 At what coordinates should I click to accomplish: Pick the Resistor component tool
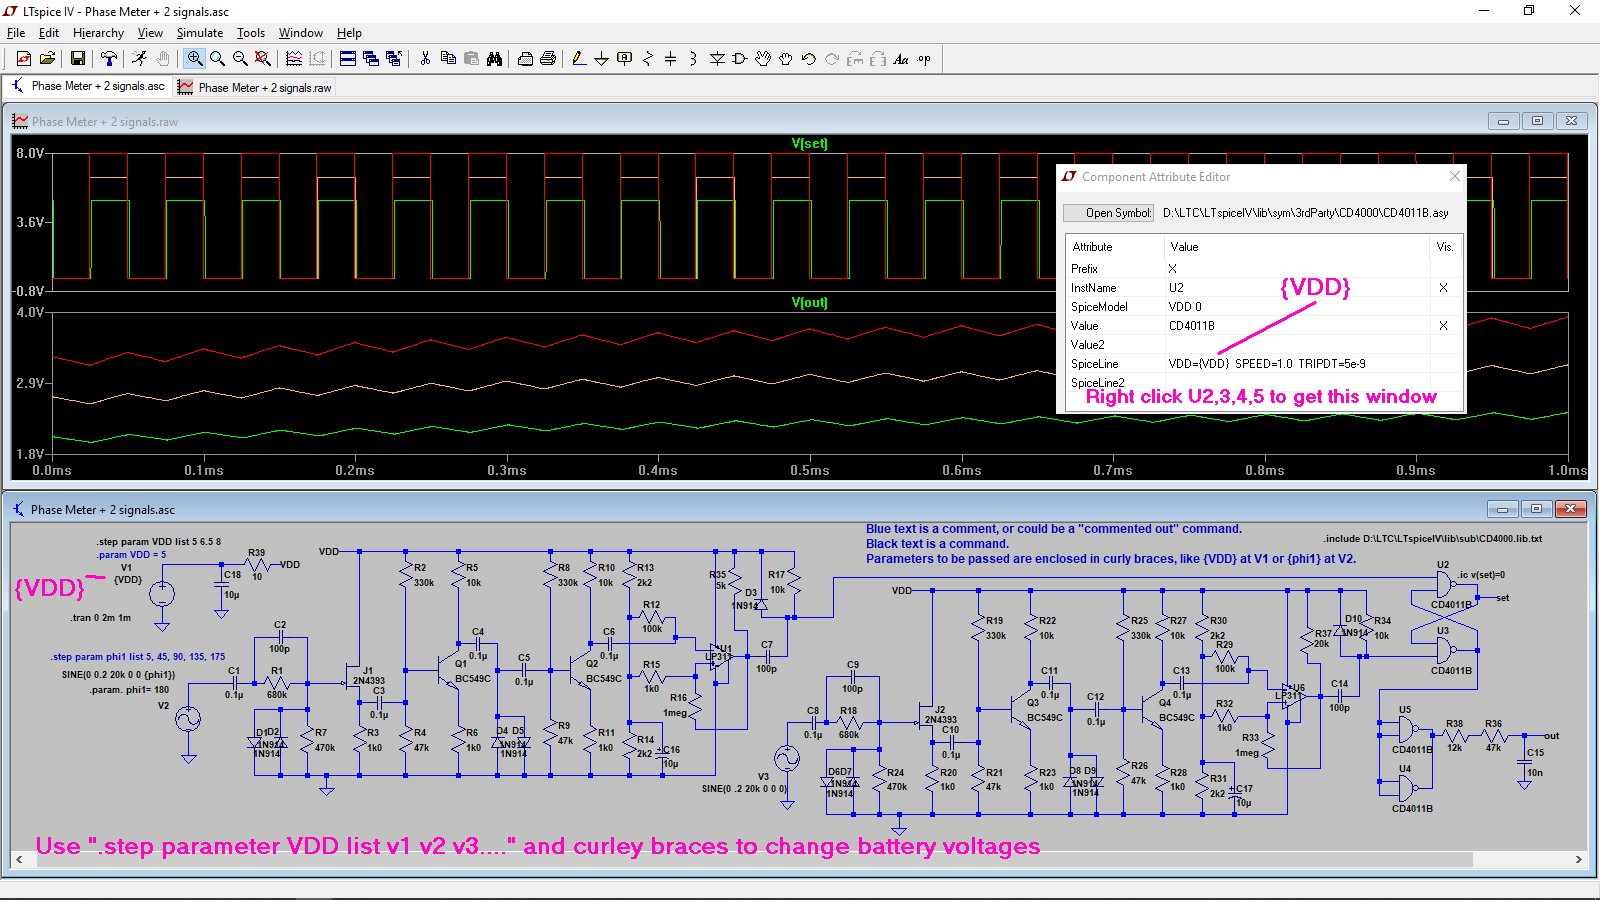tap(647, 59)
